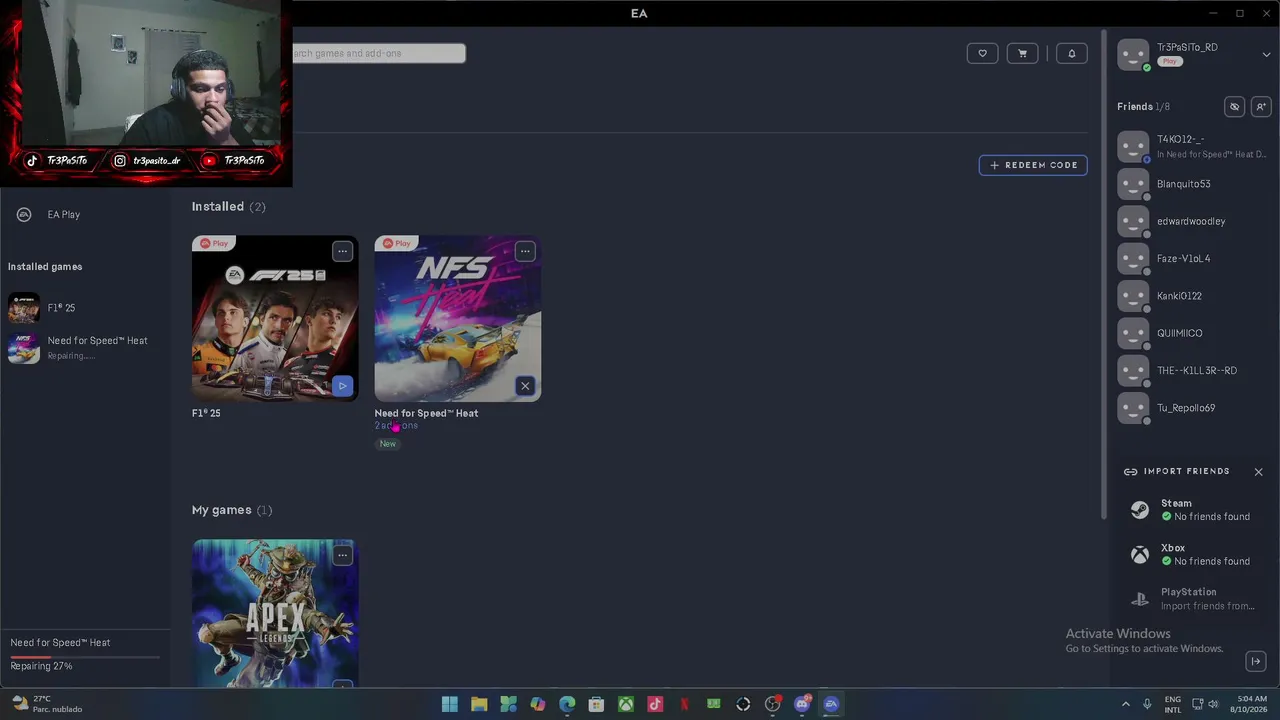Click the Steam import friends icon
Screen dimensions: 1280x720
tap(1140, 510)
